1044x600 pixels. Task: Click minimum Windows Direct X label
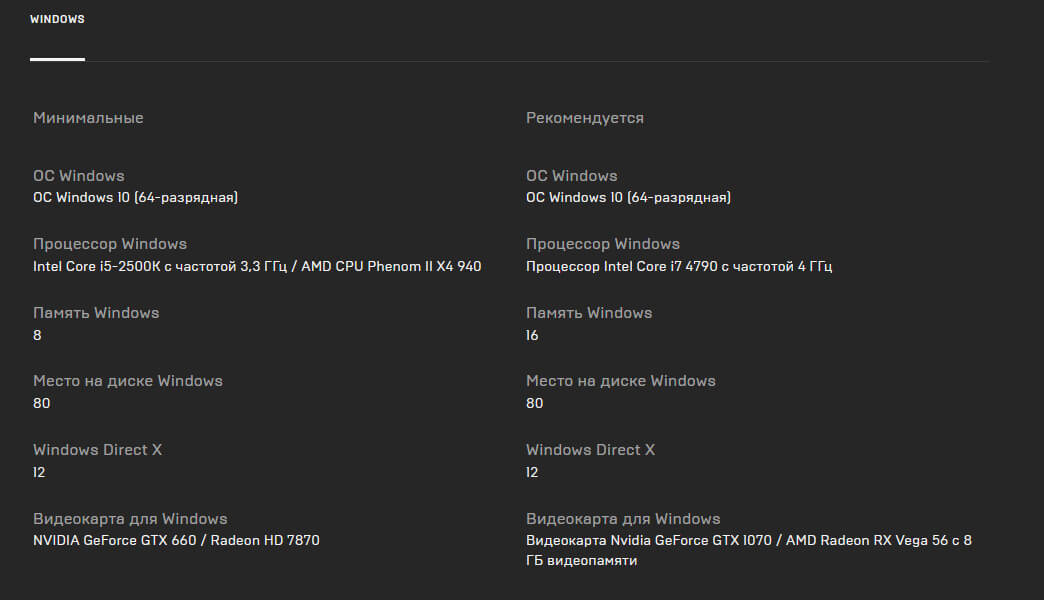(x=98, y=450)
